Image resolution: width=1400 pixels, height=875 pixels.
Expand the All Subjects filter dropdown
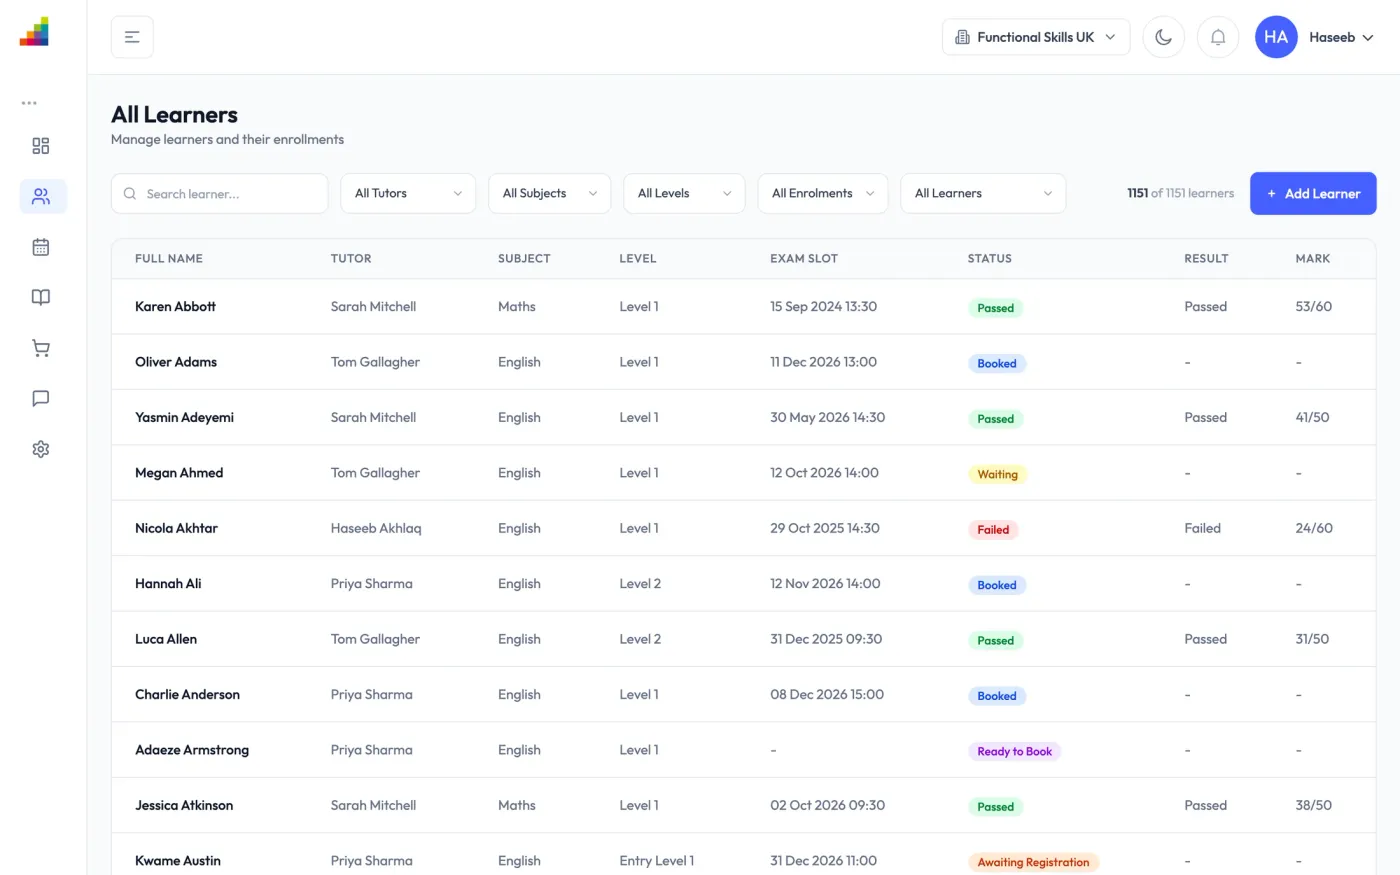click(x=550, y=194)
